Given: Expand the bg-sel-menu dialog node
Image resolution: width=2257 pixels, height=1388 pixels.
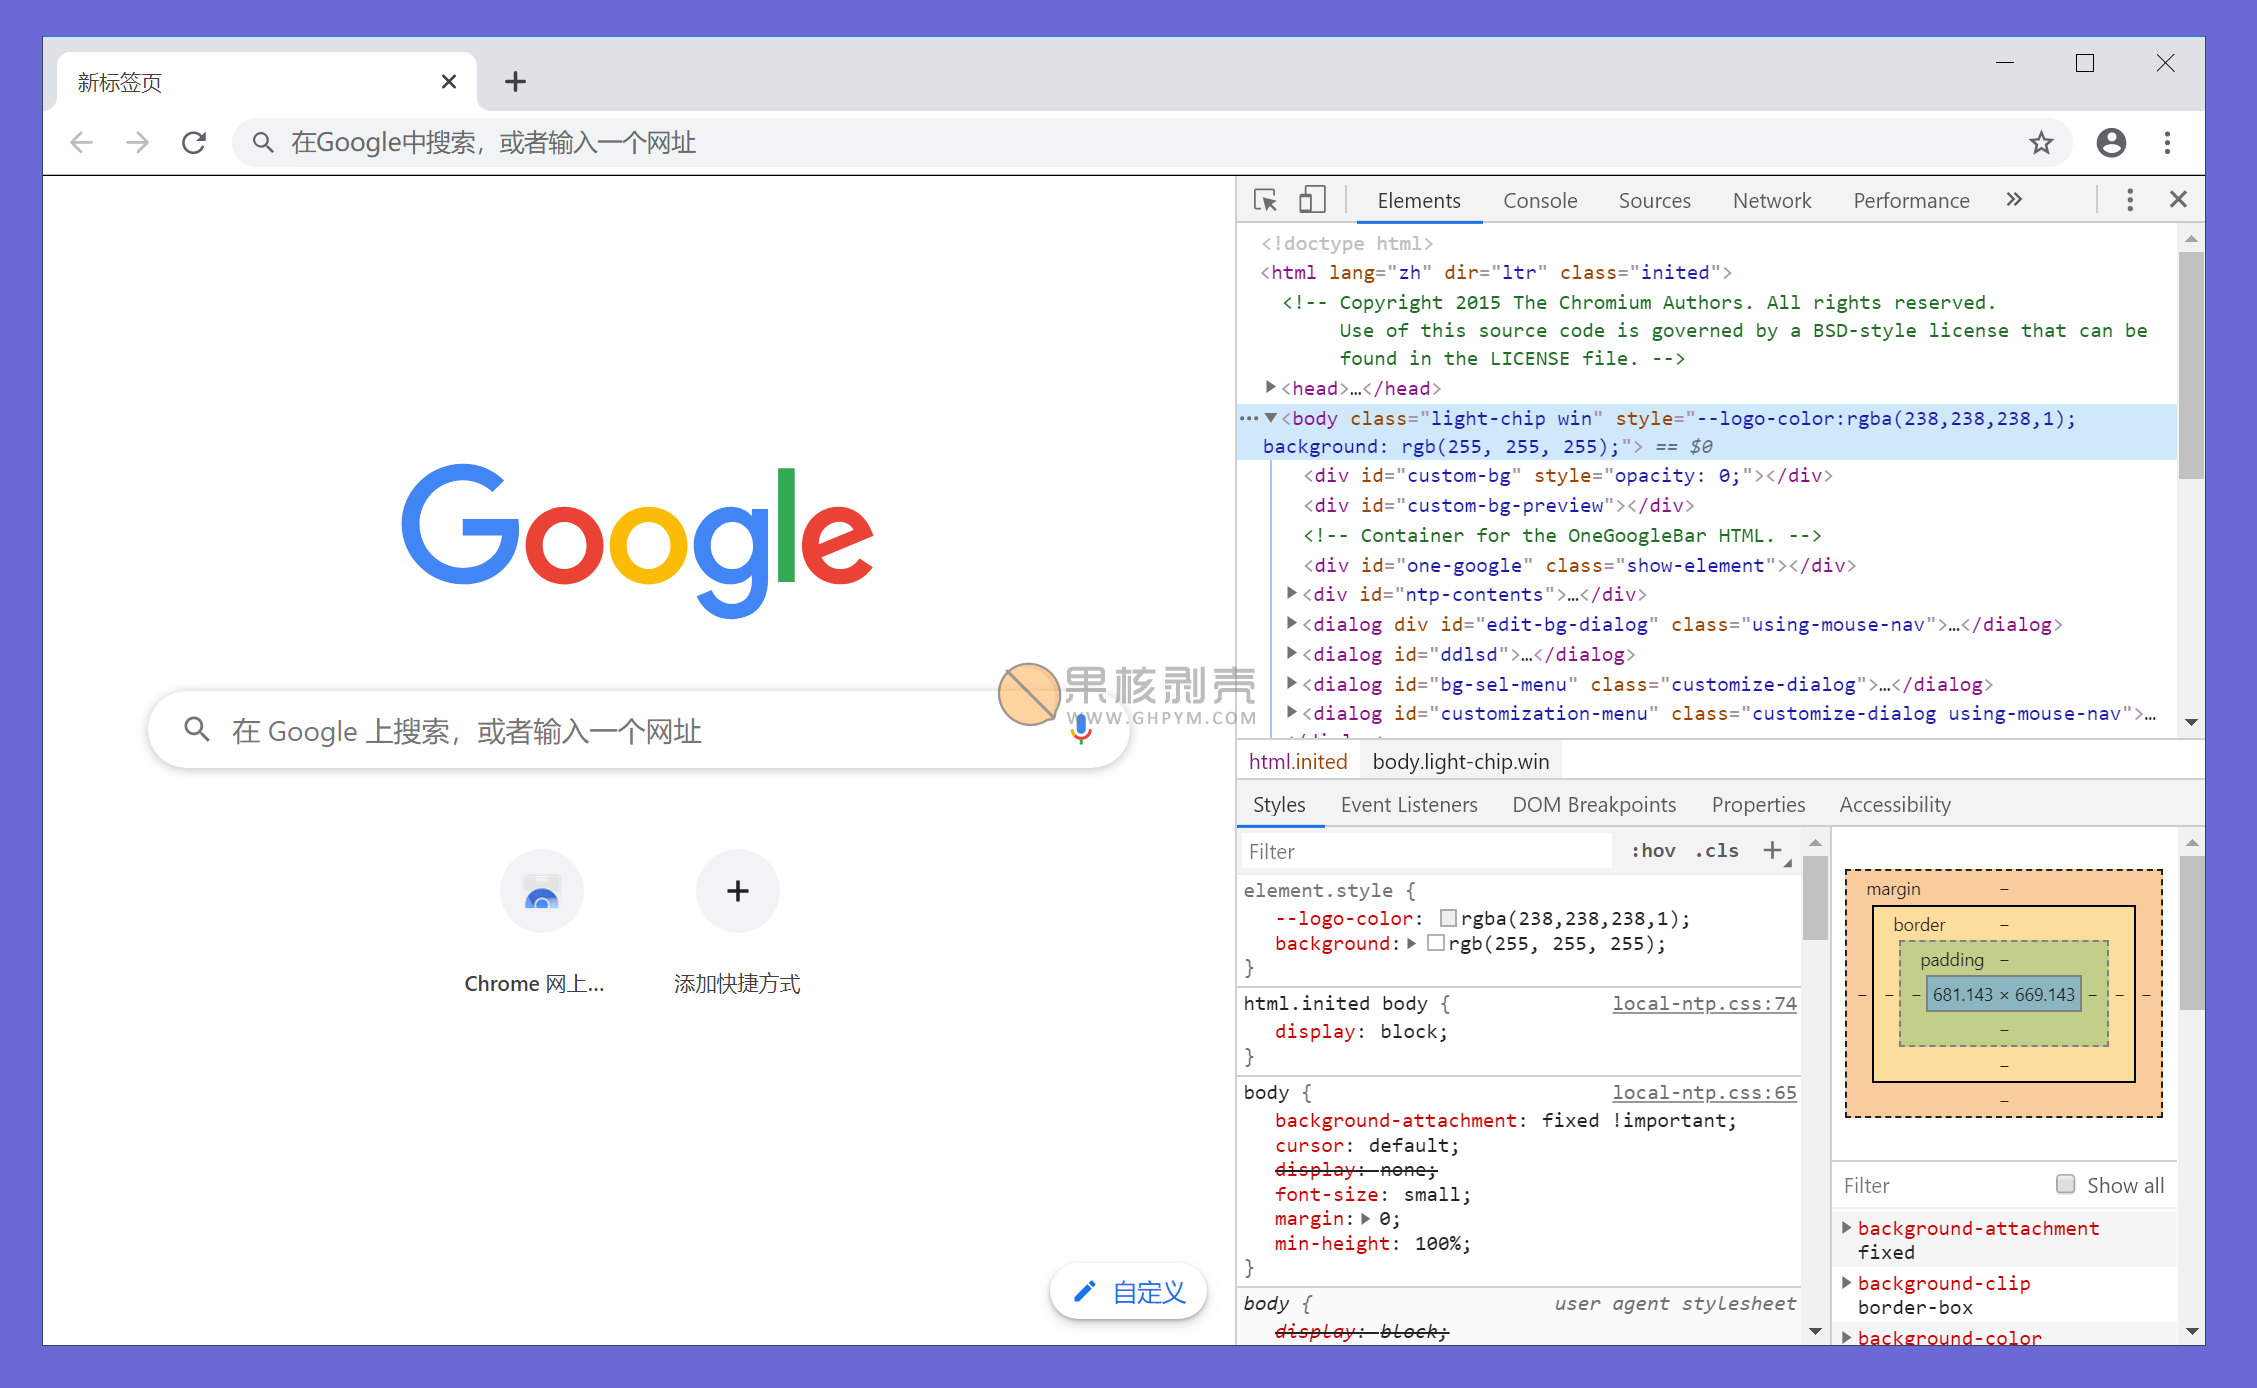Looking at the screenshot, I should 1292,683.
